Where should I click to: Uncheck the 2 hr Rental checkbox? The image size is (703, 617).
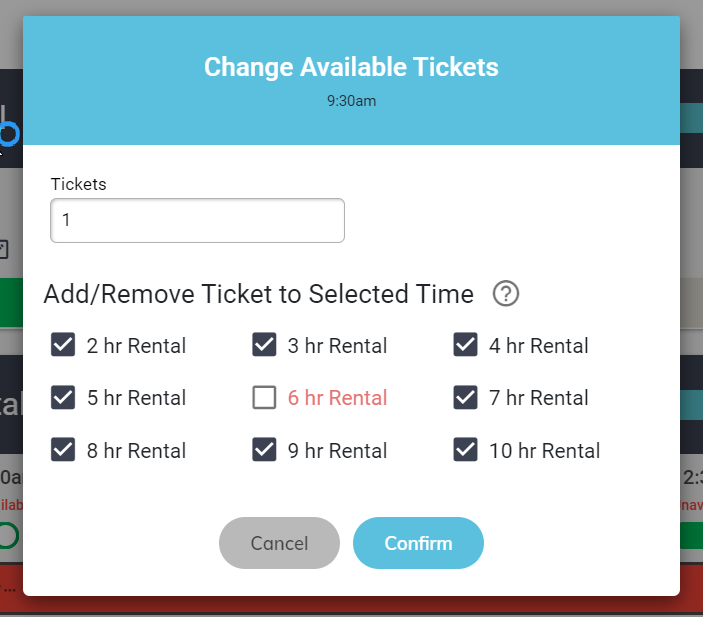pyautogui.click(x=63, y=345)
